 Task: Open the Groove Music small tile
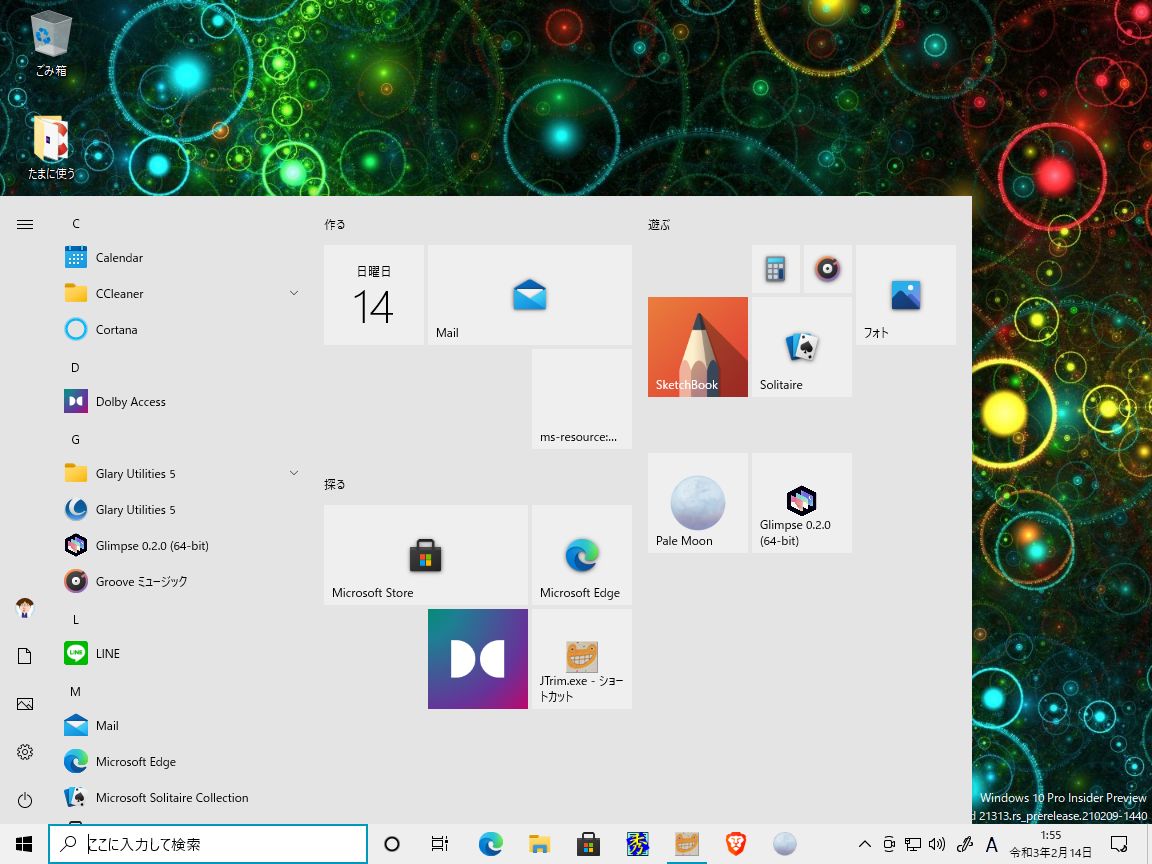(x=827, y=269)
